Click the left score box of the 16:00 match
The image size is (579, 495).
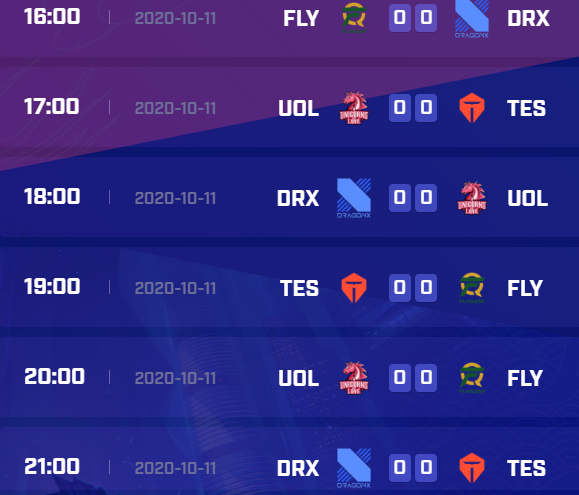[x=400, y=18]
